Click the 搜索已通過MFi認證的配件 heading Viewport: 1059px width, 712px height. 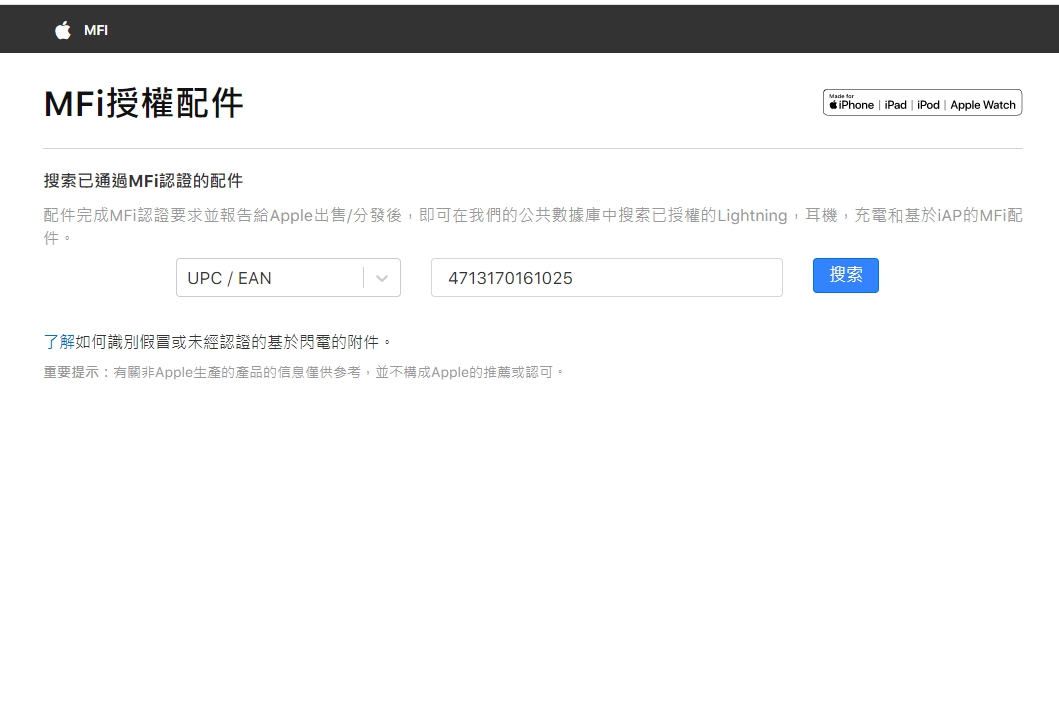(x=143, y=181)
